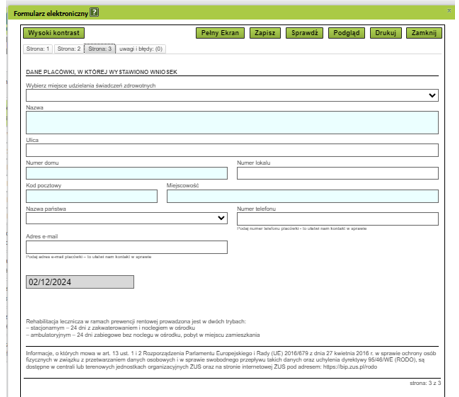Focus the Nazwa text field
Viewport: 459px width, 397px height.
[232, 123]
